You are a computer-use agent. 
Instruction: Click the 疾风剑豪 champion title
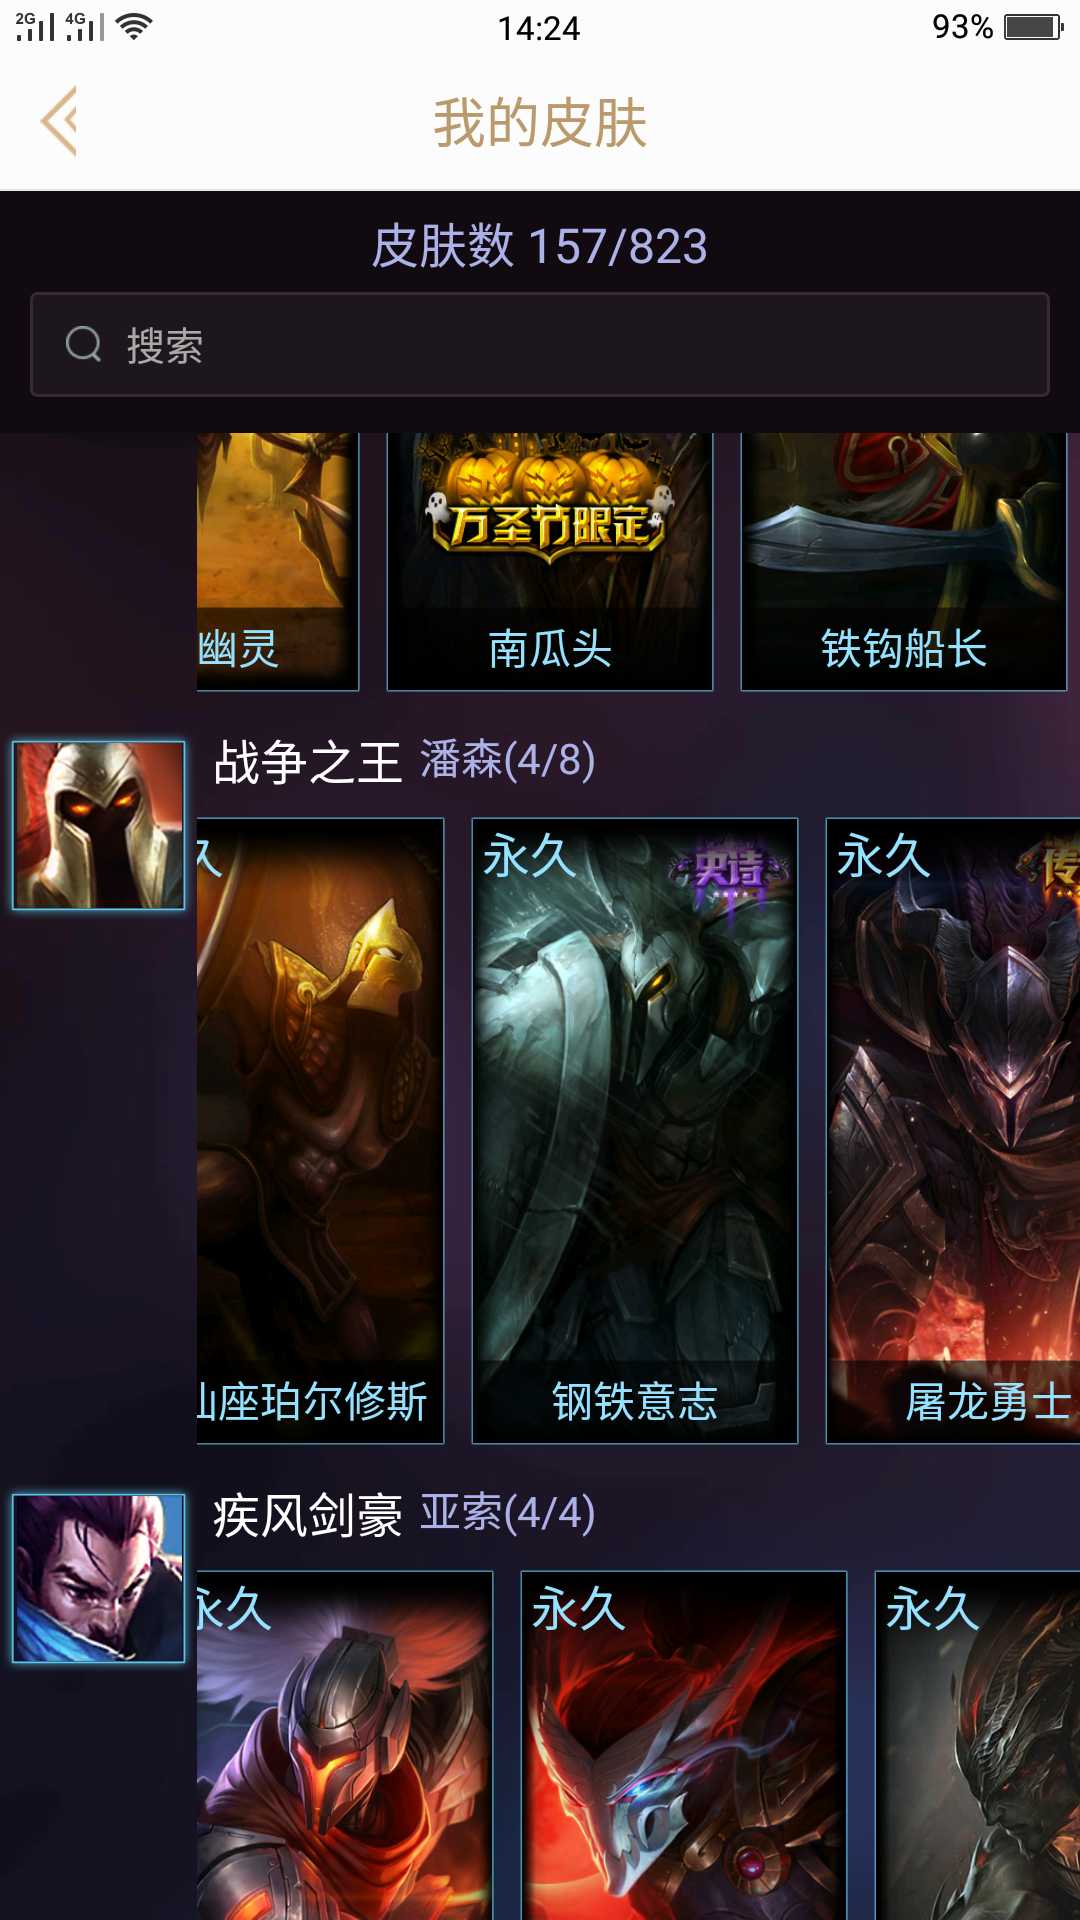tap(307, 1516)
